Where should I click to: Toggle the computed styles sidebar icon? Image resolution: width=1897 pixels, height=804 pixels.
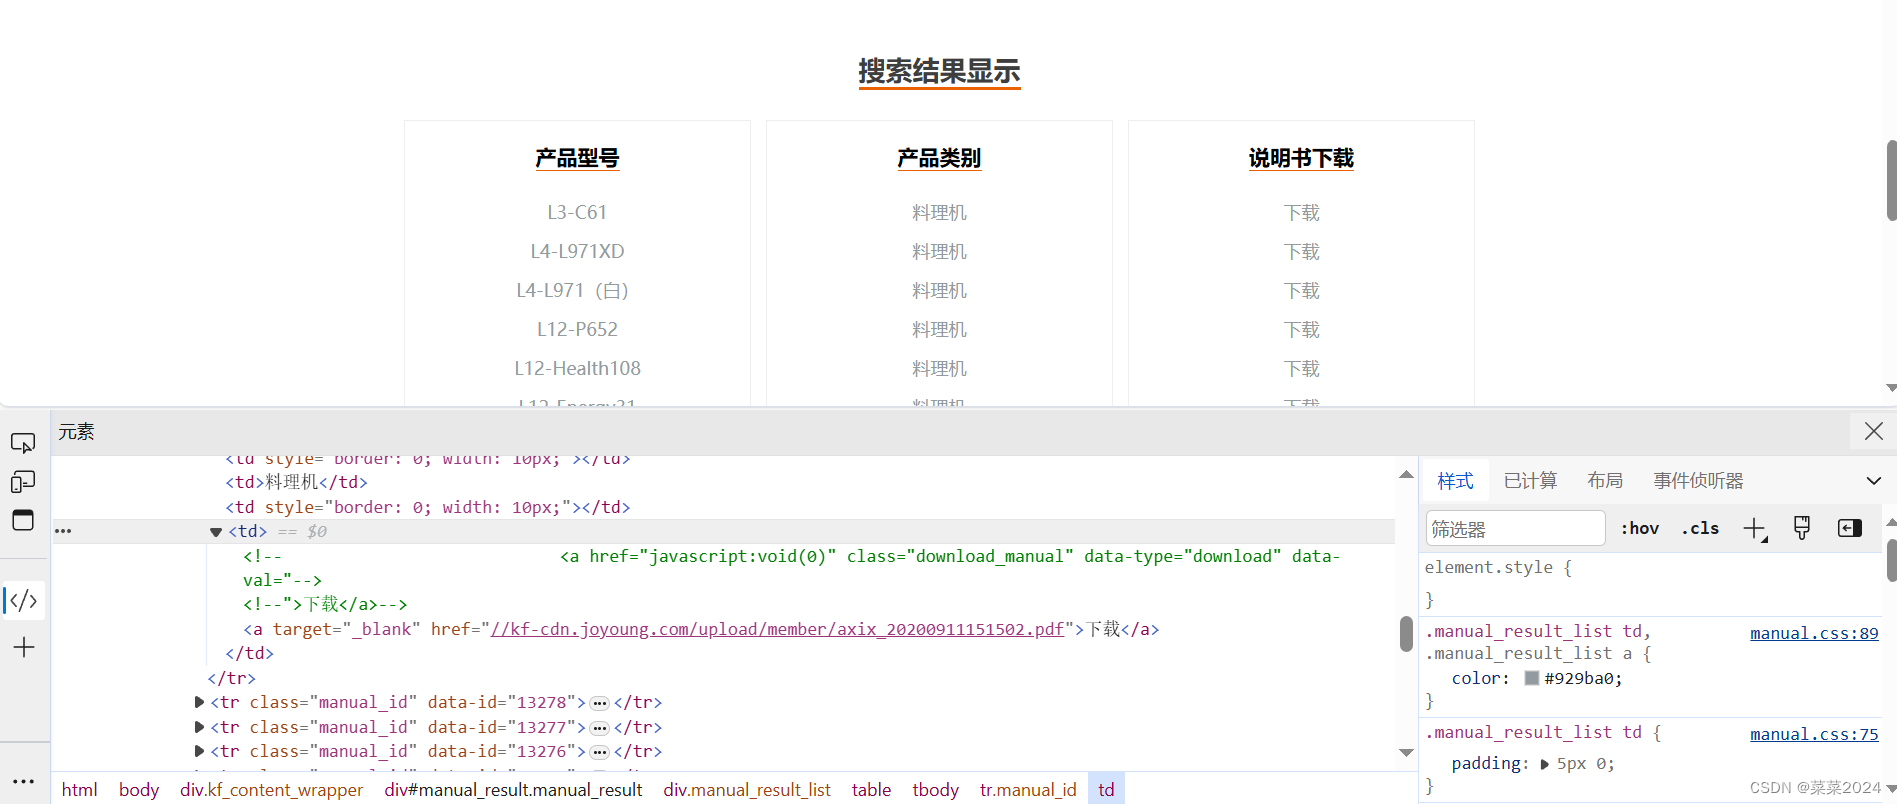pyautogui.click(x=1849, y=528)
